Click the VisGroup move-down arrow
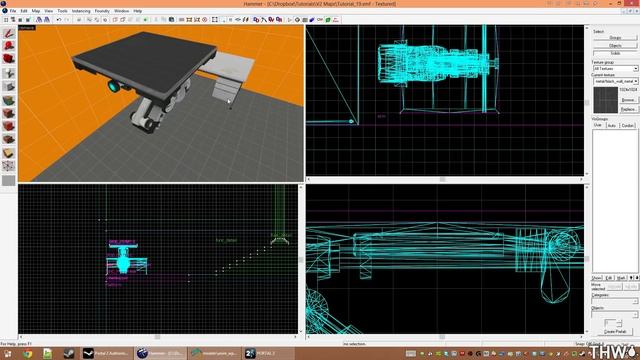The height and width of the screenshot is (360, 640). pos(637,278)
